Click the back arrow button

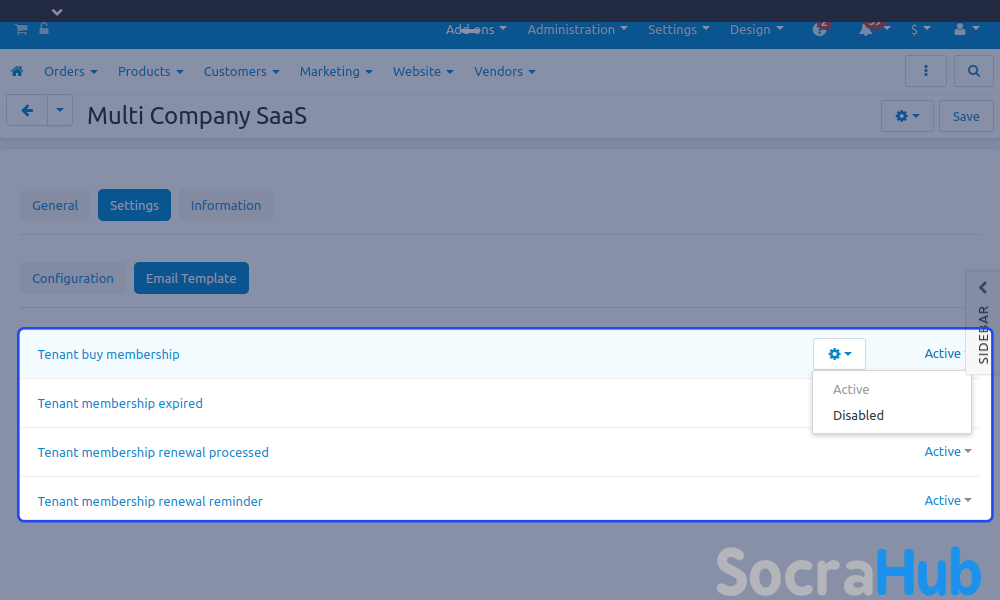pyautogui.click(x=27, y=111)
